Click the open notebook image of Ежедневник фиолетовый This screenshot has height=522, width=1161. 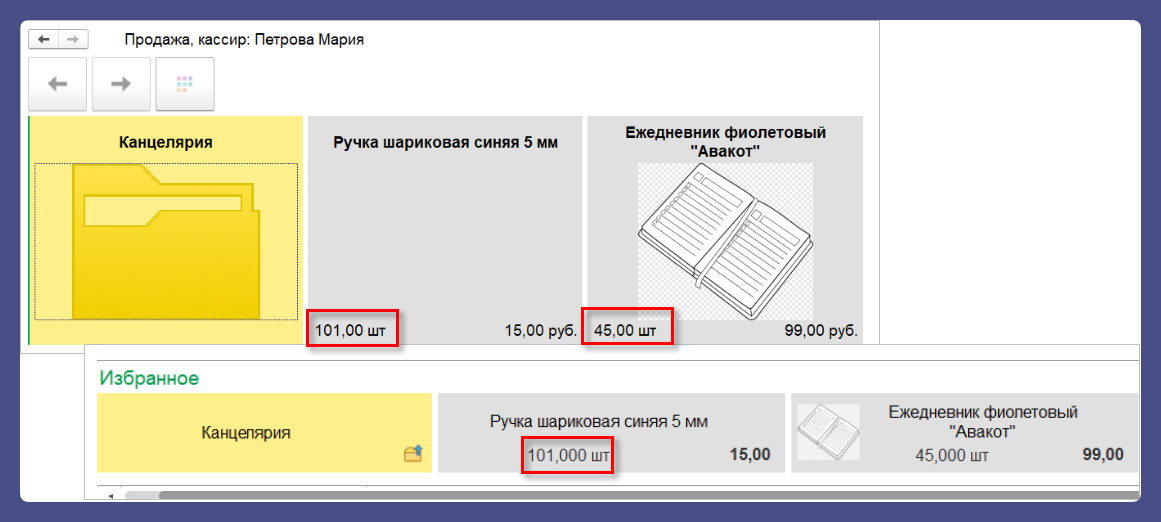[x=725, y=241]
